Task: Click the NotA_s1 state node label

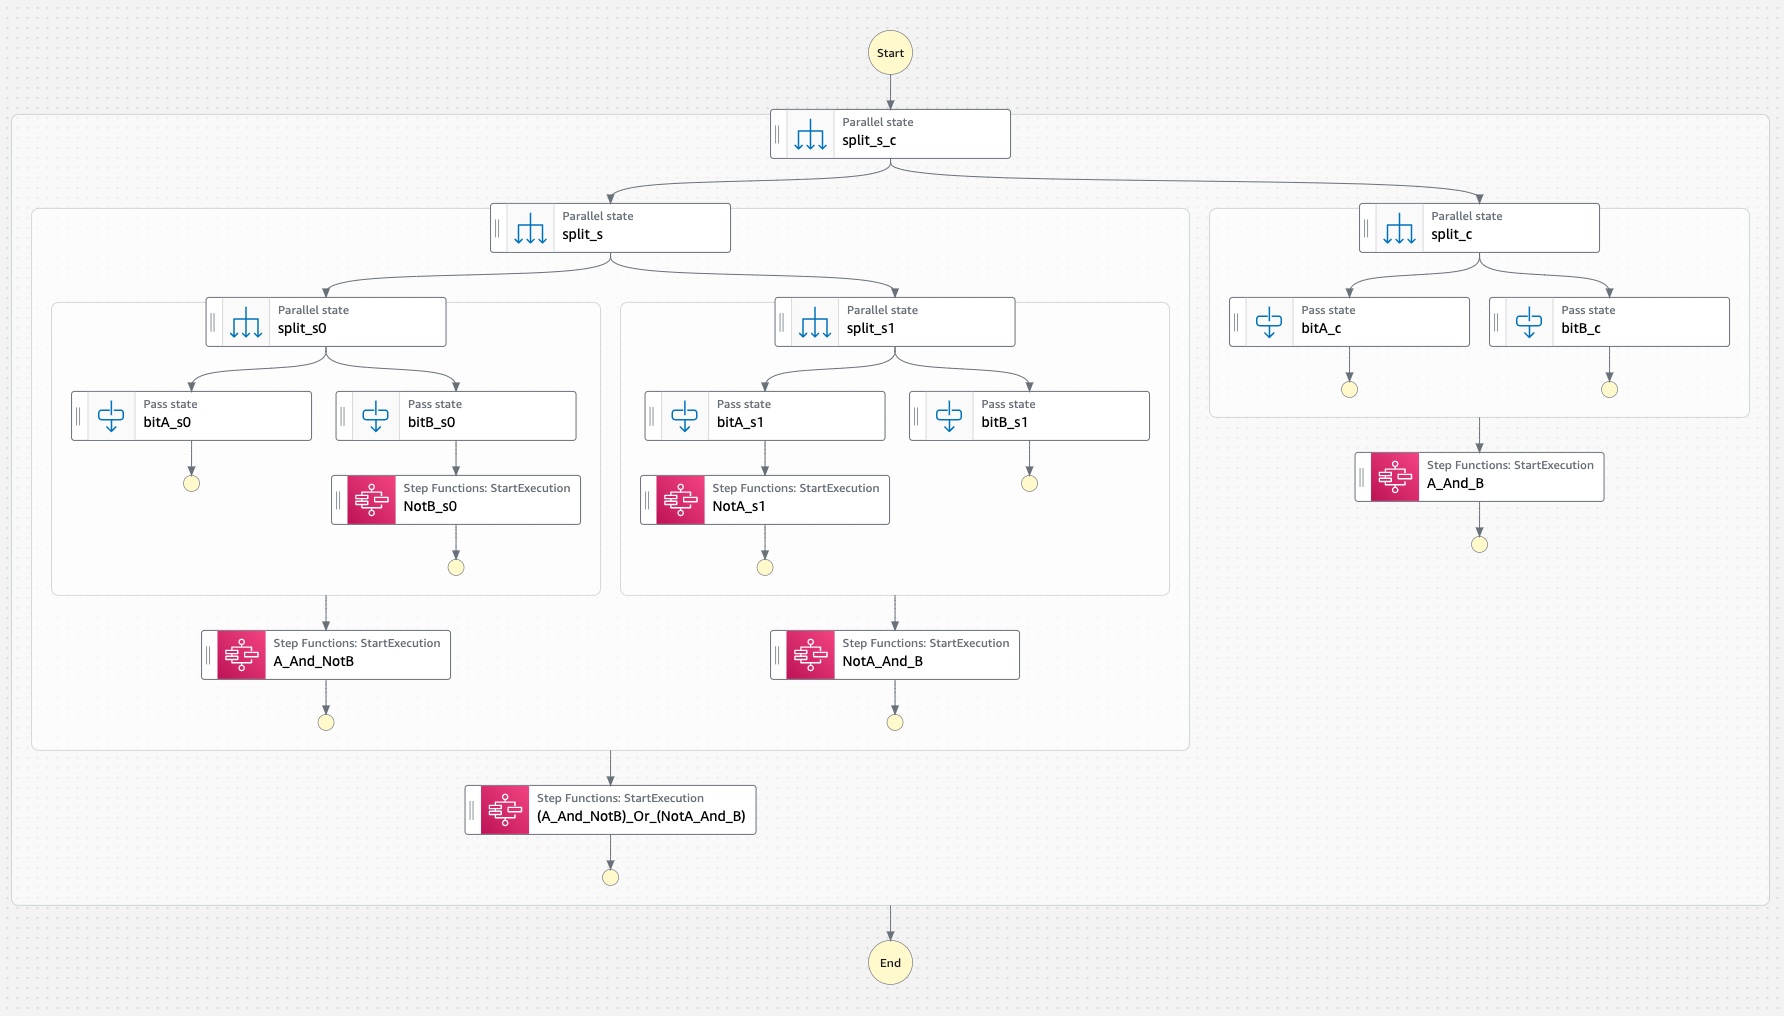Action: pyautogui.click(x=739, y=507)
